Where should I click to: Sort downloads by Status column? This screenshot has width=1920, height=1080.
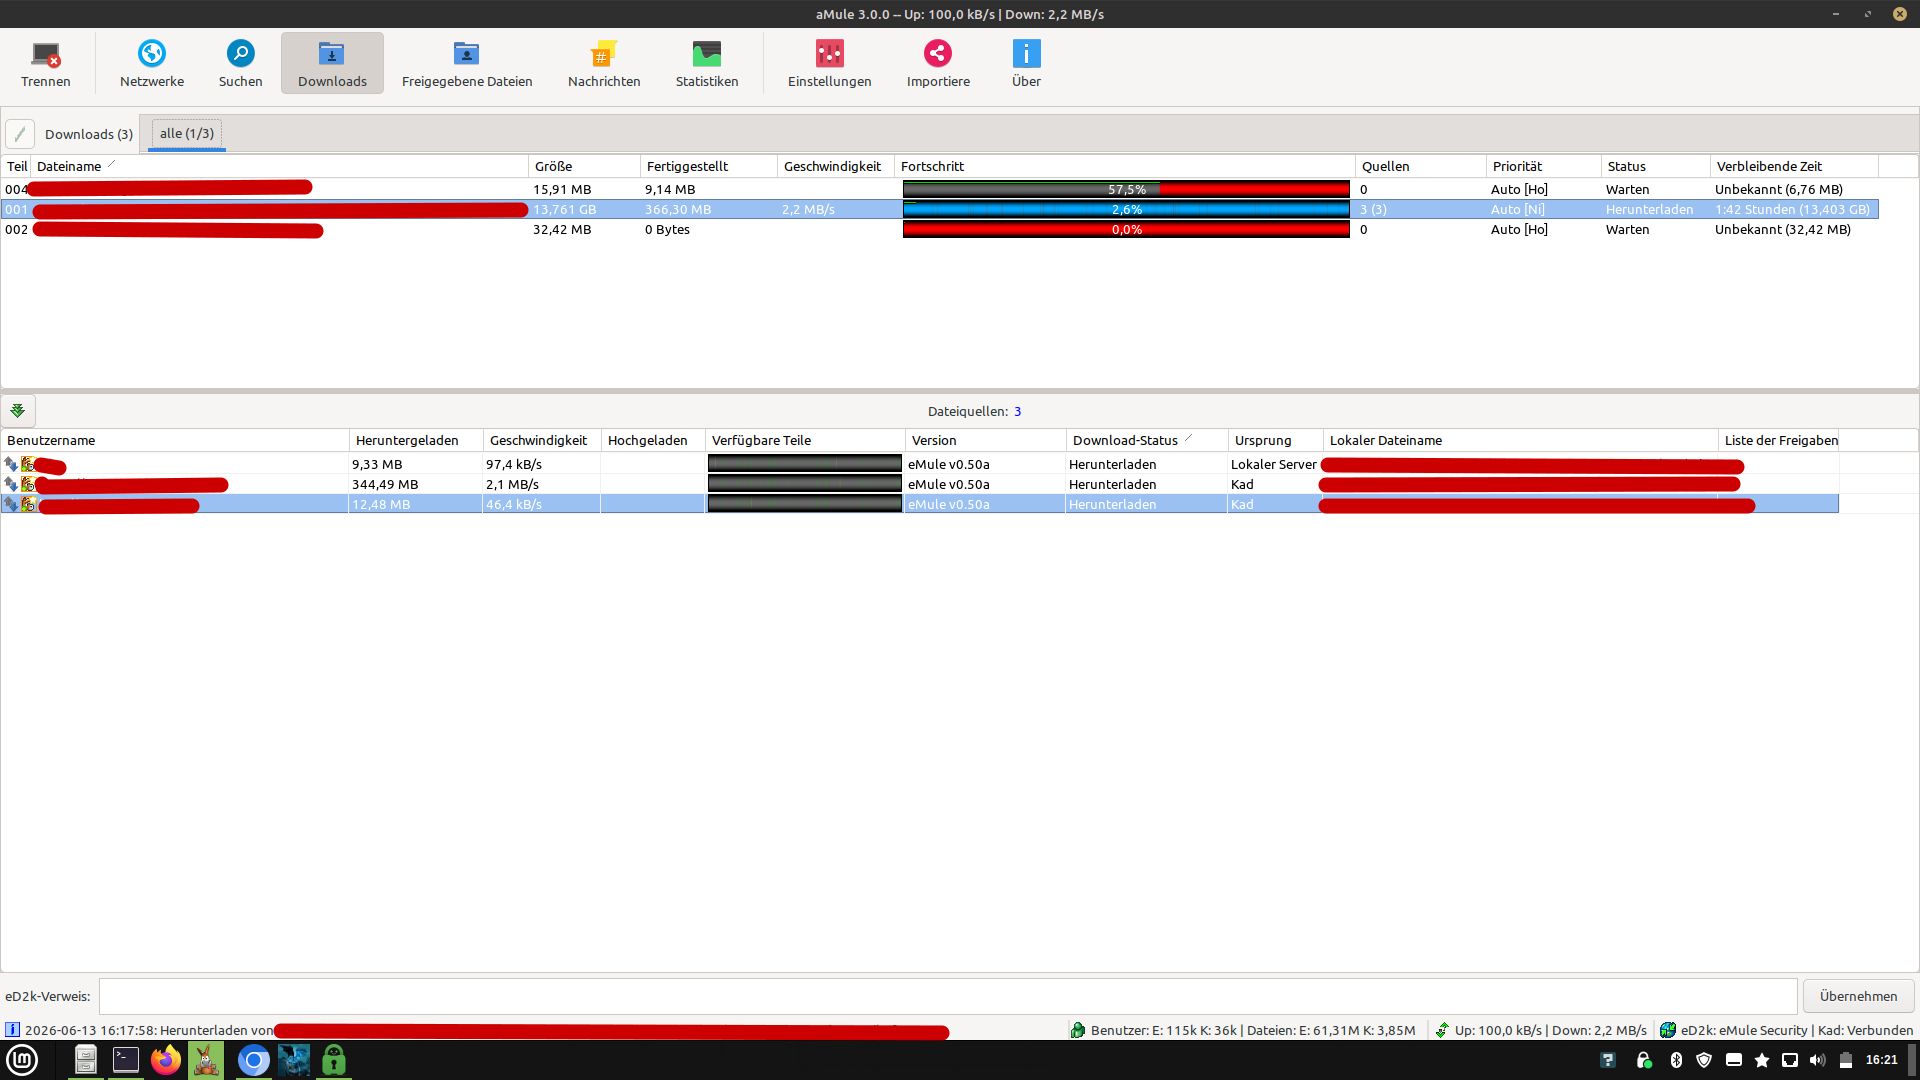point(1656,166)
